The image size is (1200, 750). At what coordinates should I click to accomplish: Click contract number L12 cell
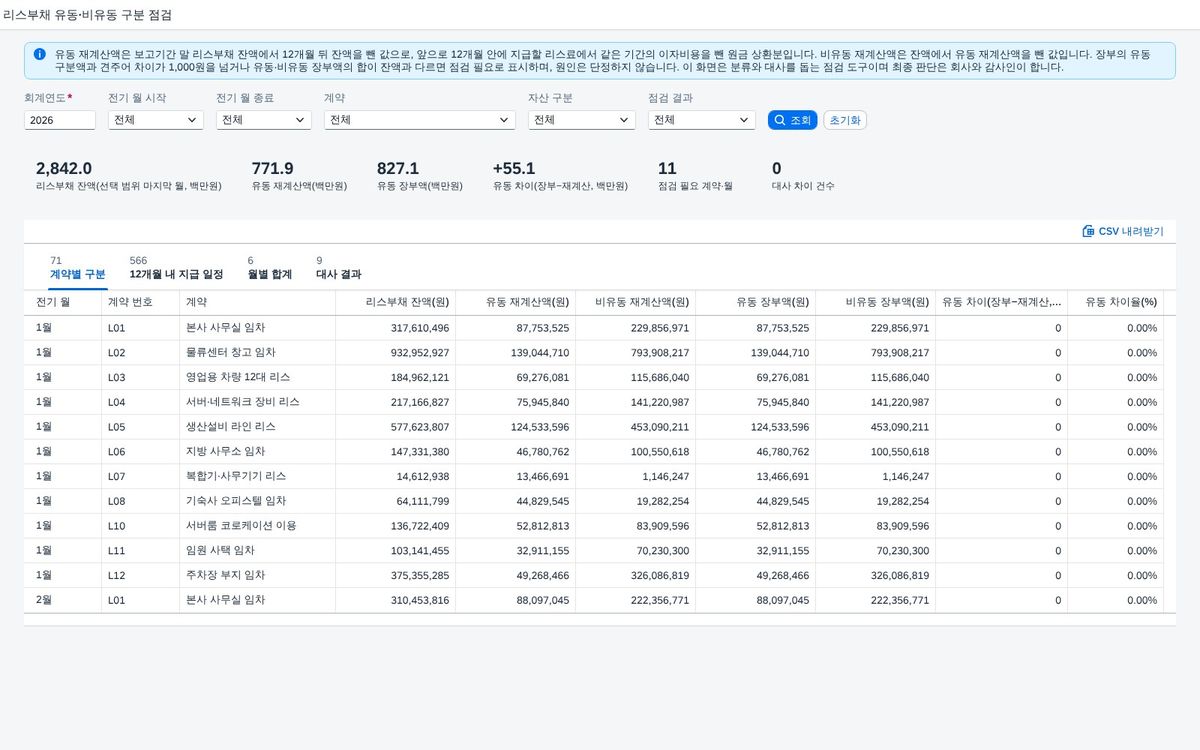(140, 575)
